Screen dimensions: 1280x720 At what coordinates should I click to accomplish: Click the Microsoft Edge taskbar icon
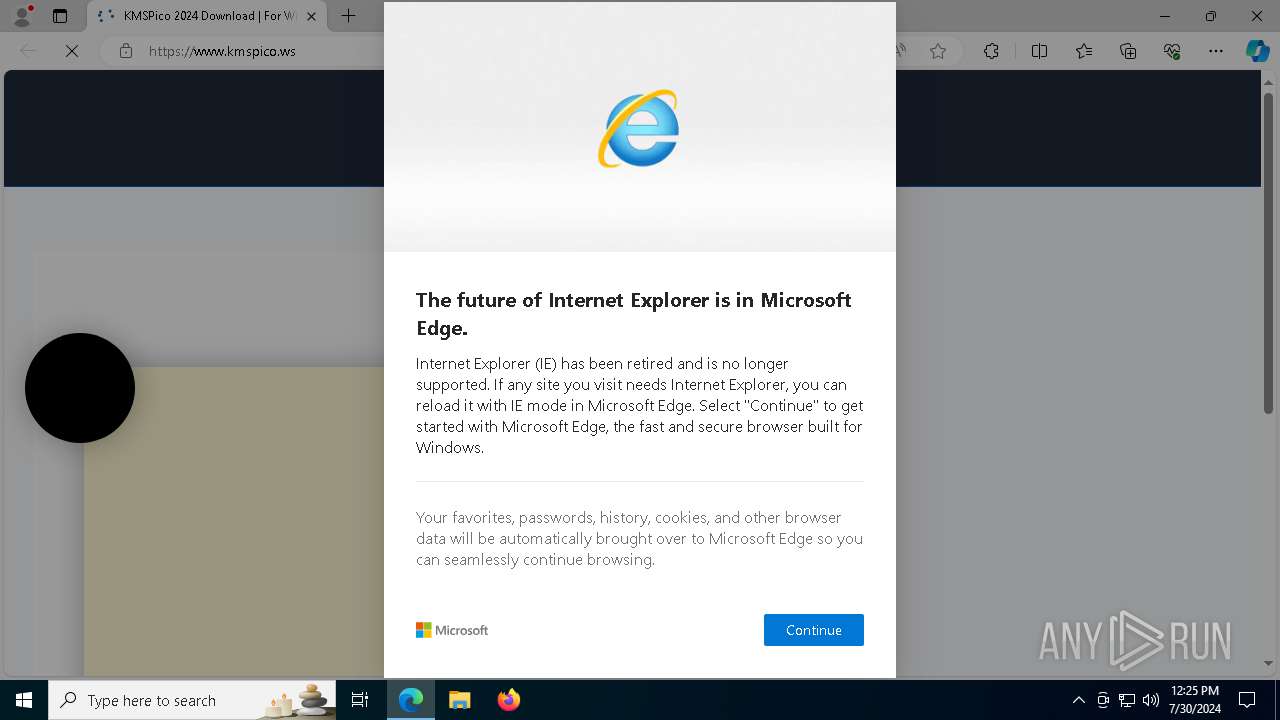[x=411, y=700]
